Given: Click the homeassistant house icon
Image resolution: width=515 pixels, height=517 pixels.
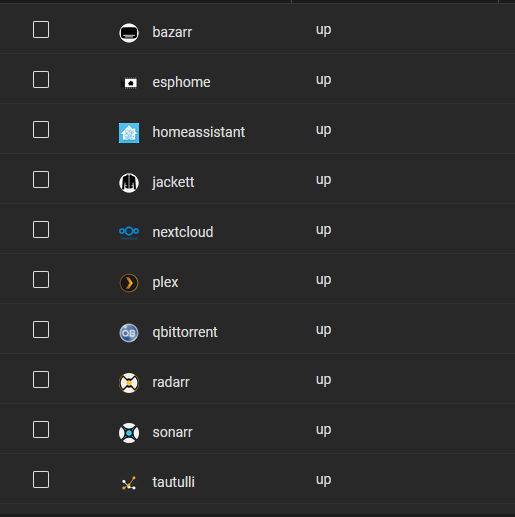Looking at the screenshot, I should pyautogui.click(x=129, y=133).
